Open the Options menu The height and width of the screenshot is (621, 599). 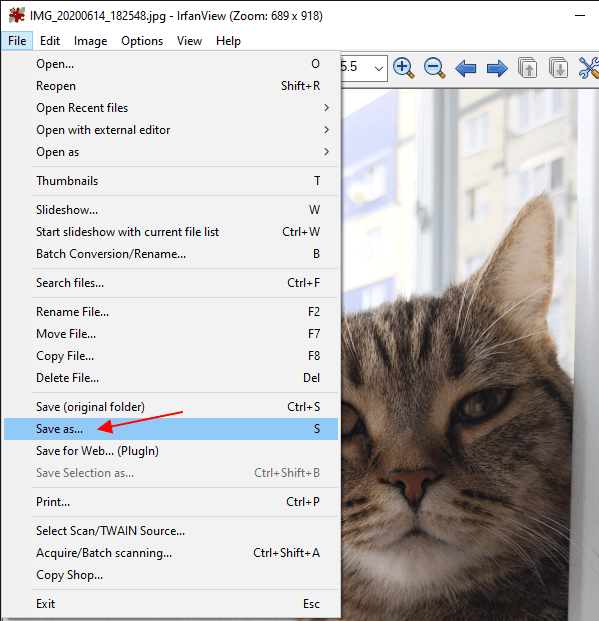pos(142,41)
